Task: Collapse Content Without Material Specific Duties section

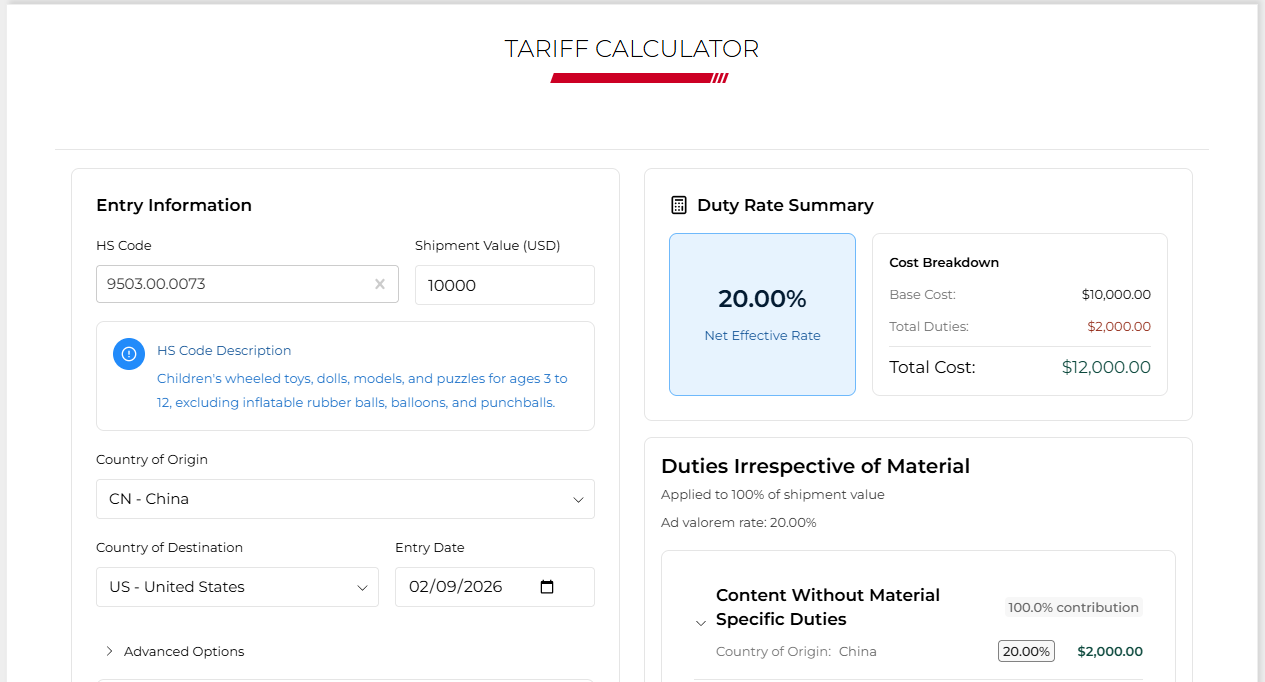Action: 701,623
